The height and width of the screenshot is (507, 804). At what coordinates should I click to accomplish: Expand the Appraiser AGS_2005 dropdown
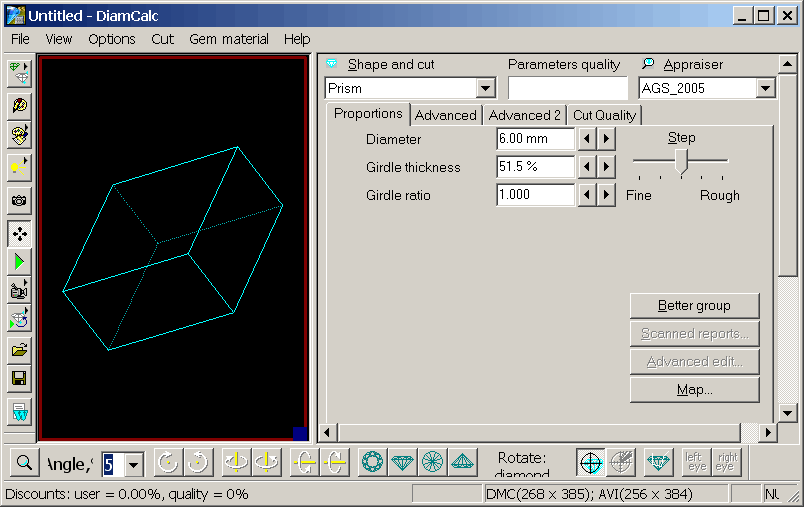[x=766, y=89]
